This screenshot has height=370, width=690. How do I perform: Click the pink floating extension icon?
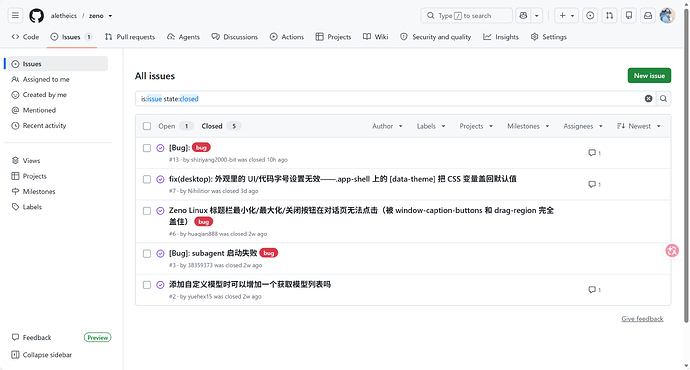tap(672, 250)
